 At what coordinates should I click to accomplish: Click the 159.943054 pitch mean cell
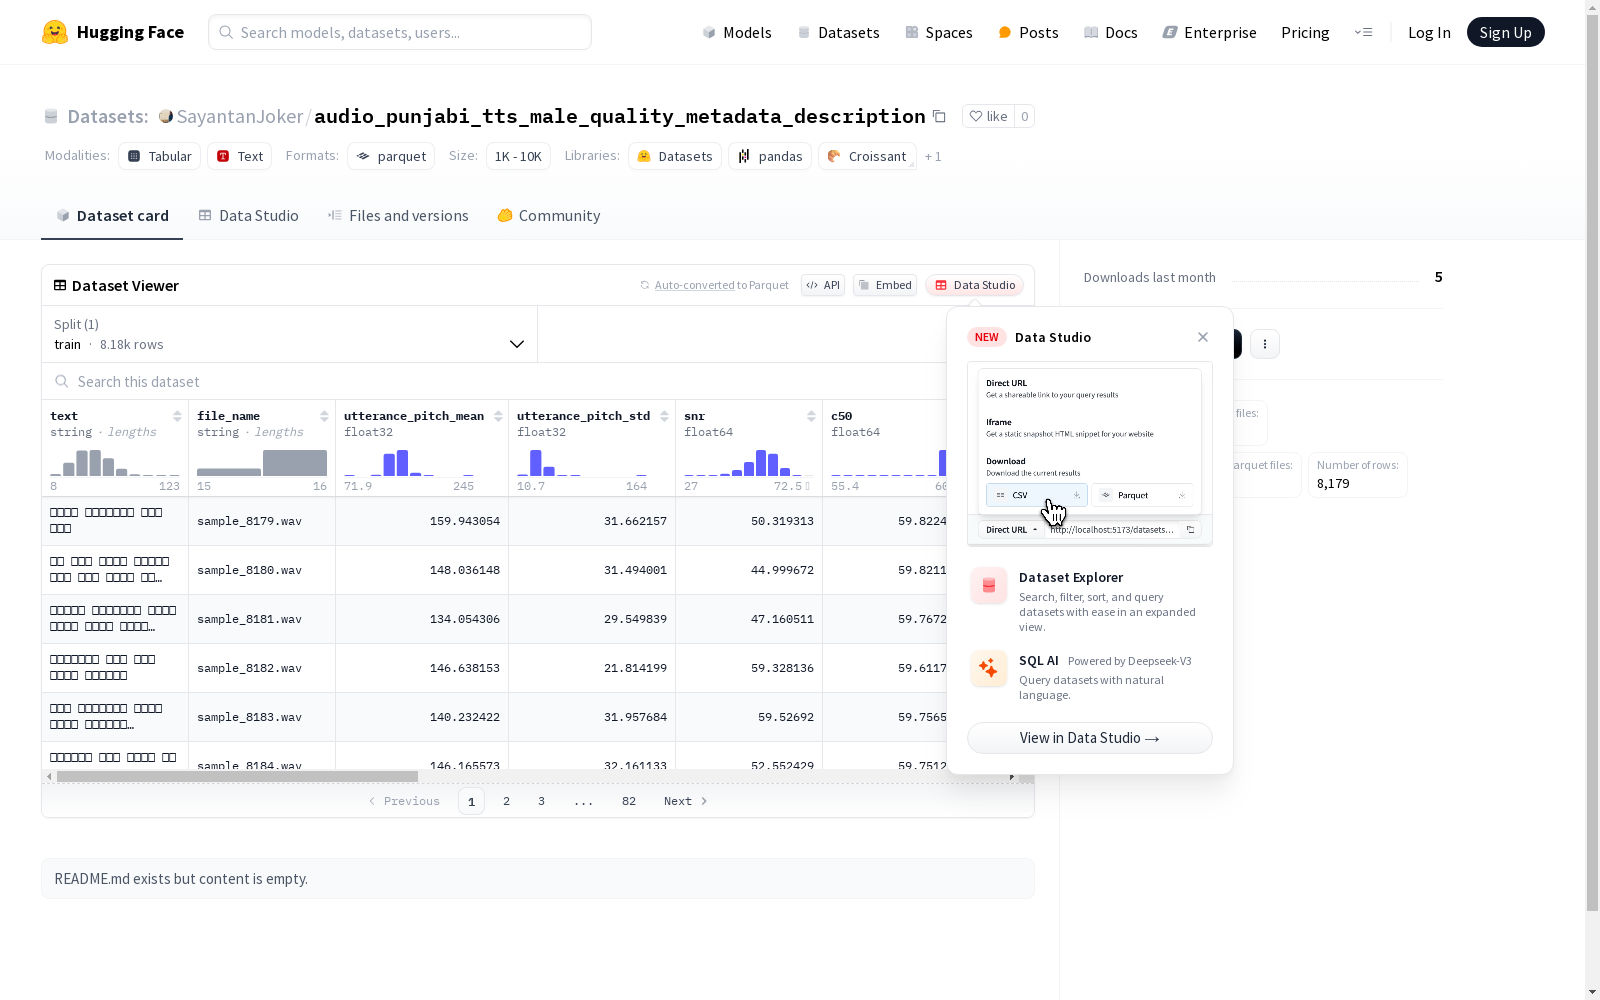click(422, 521)
